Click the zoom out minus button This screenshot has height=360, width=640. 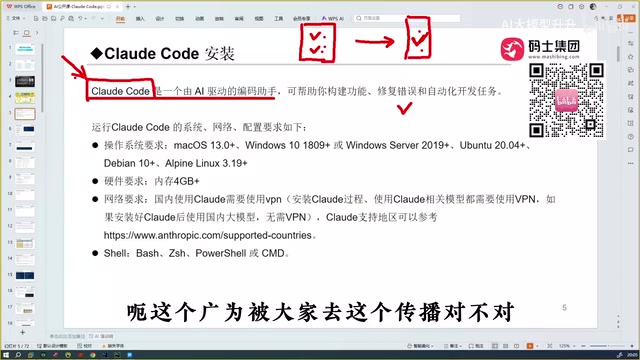tap(583, 346)
